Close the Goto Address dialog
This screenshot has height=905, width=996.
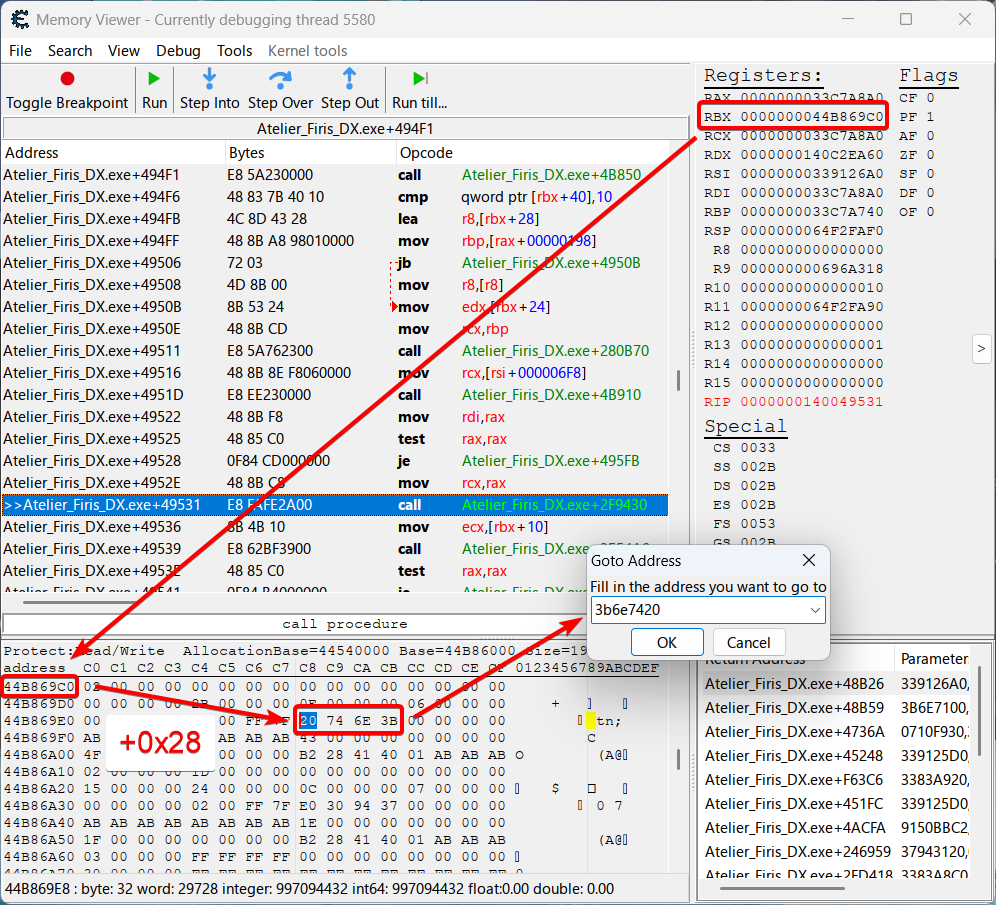tap(809, 561)
